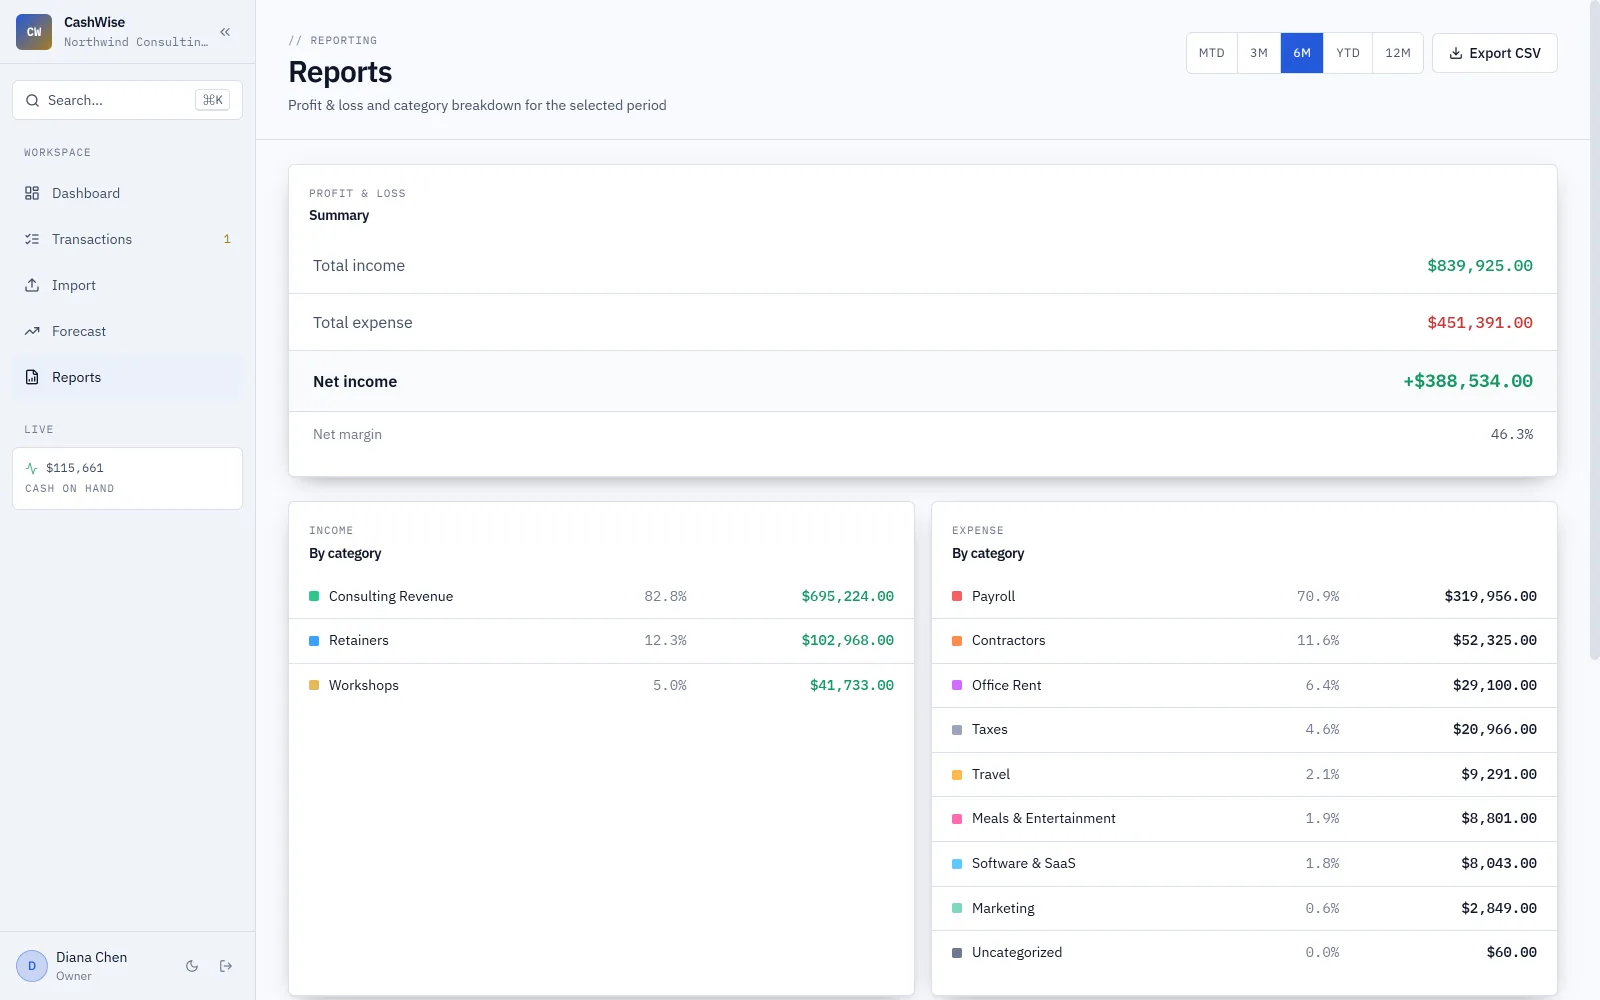The image size is (1600, 1000).
Task: Click Consulting Revenue percentage 82.8%
Action: pyautogui.click(x=665, y=596)
